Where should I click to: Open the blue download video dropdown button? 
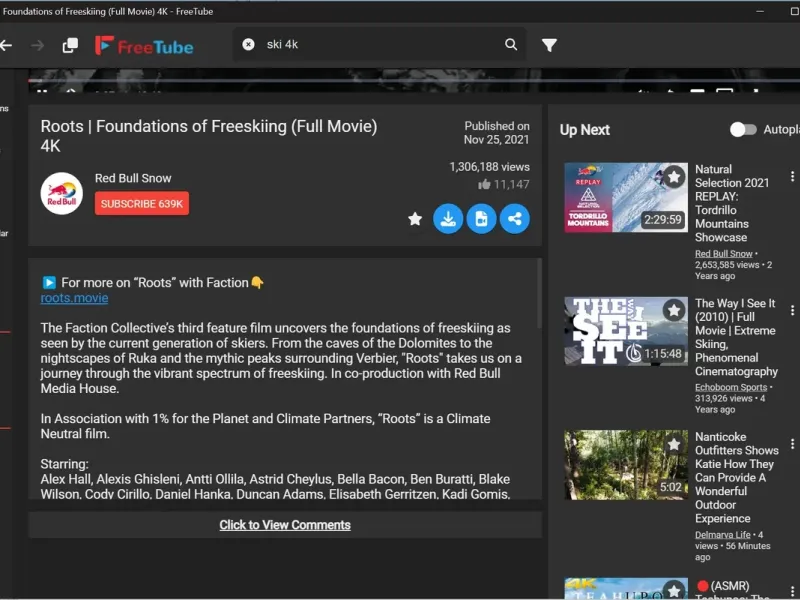[x=448, y=219]
